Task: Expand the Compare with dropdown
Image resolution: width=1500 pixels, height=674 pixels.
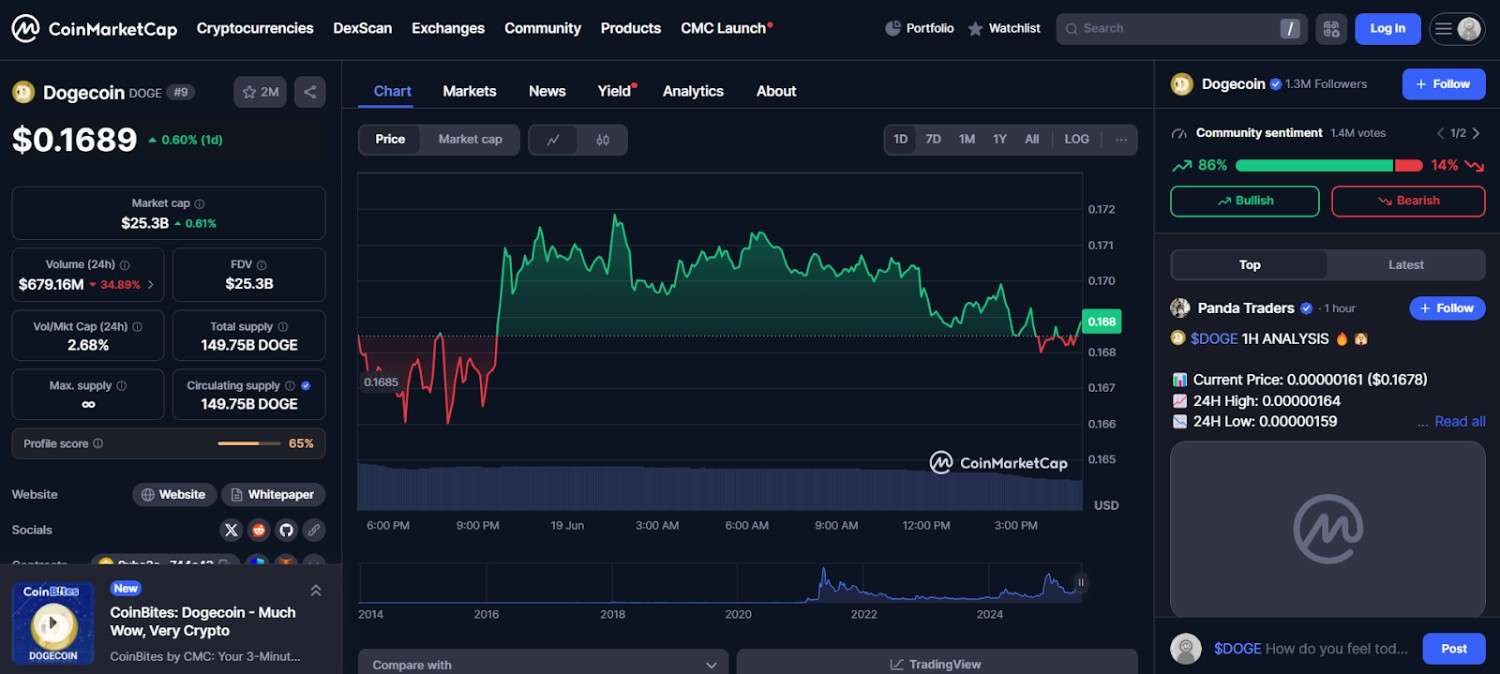Action: [x=544, y=664]
